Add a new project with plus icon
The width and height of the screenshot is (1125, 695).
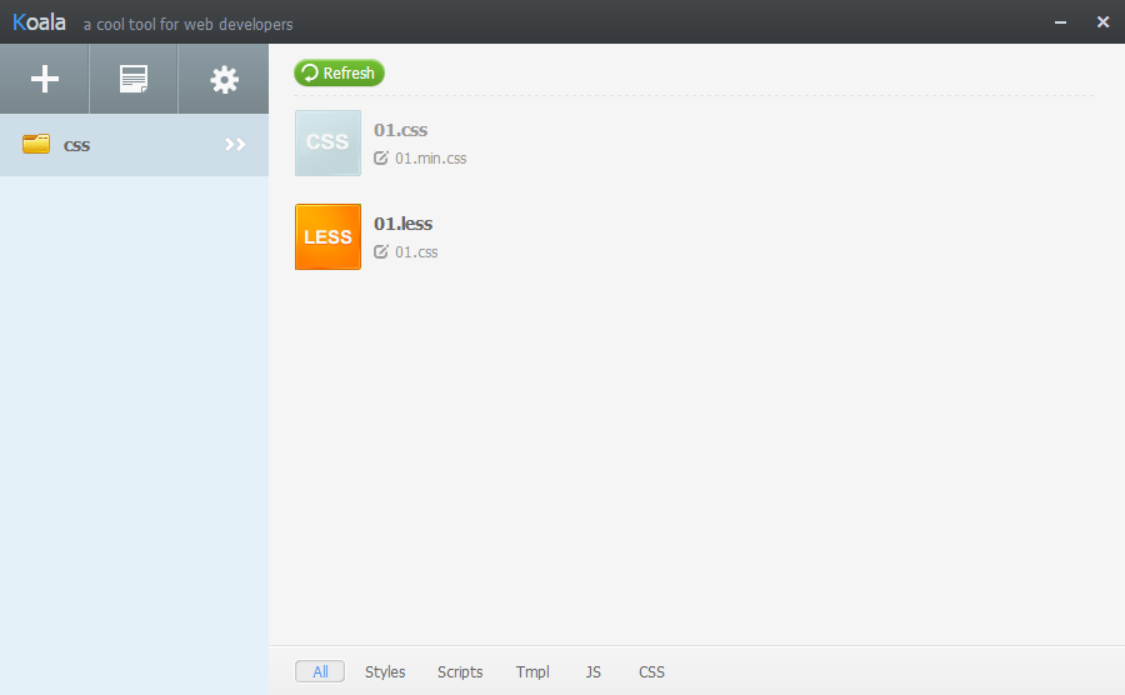44,79
